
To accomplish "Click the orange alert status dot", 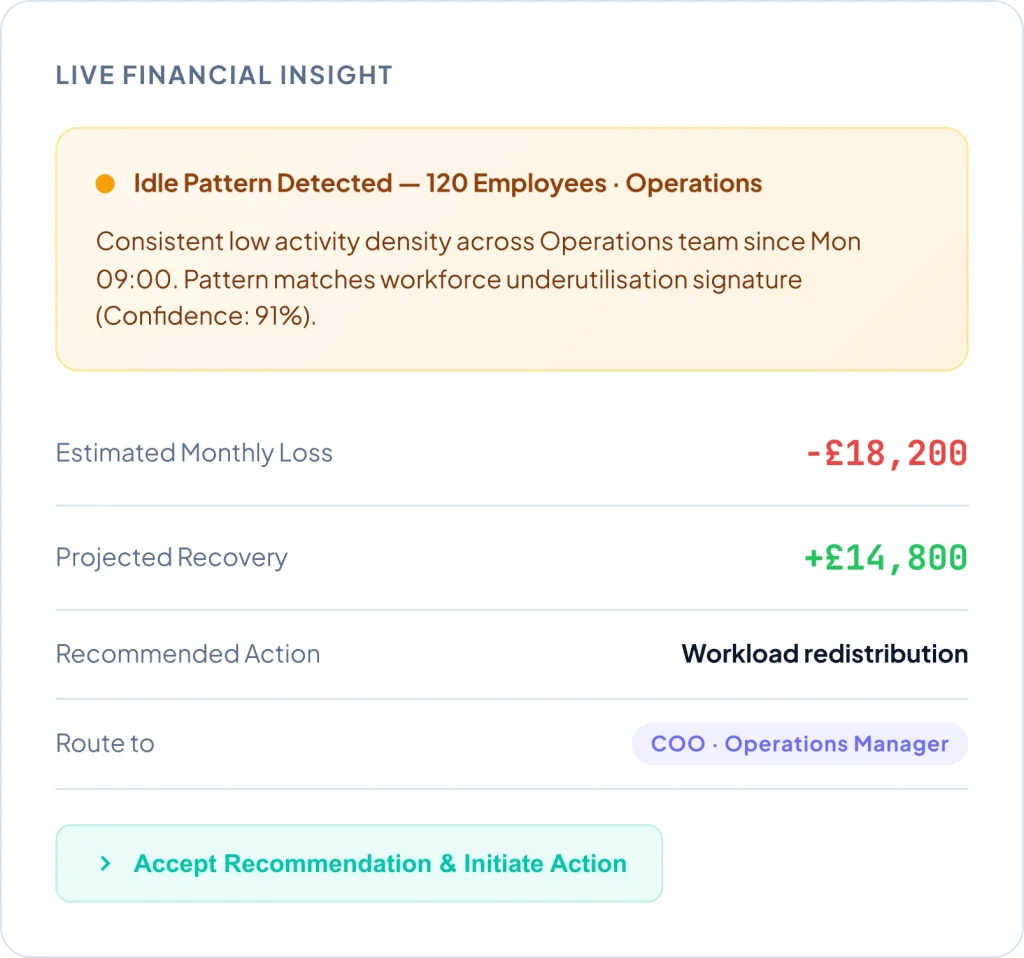I will coord(105,184).
